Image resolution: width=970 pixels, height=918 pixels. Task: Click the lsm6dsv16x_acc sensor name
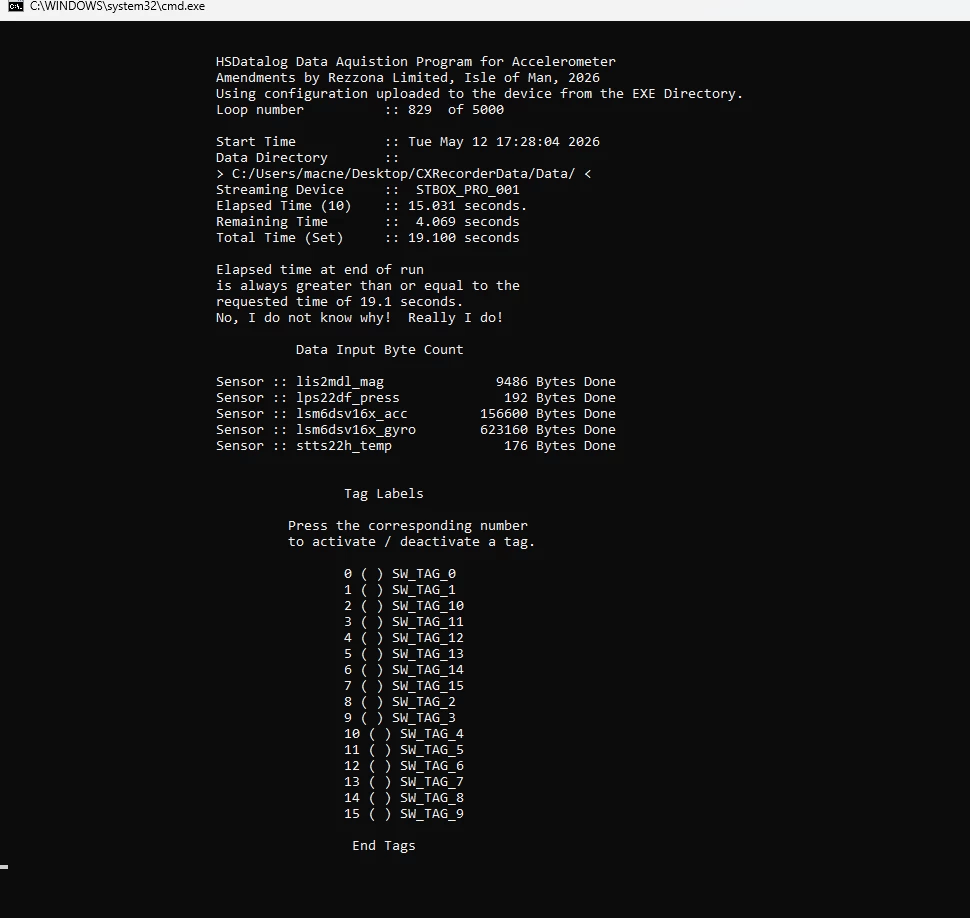point(351,414)
